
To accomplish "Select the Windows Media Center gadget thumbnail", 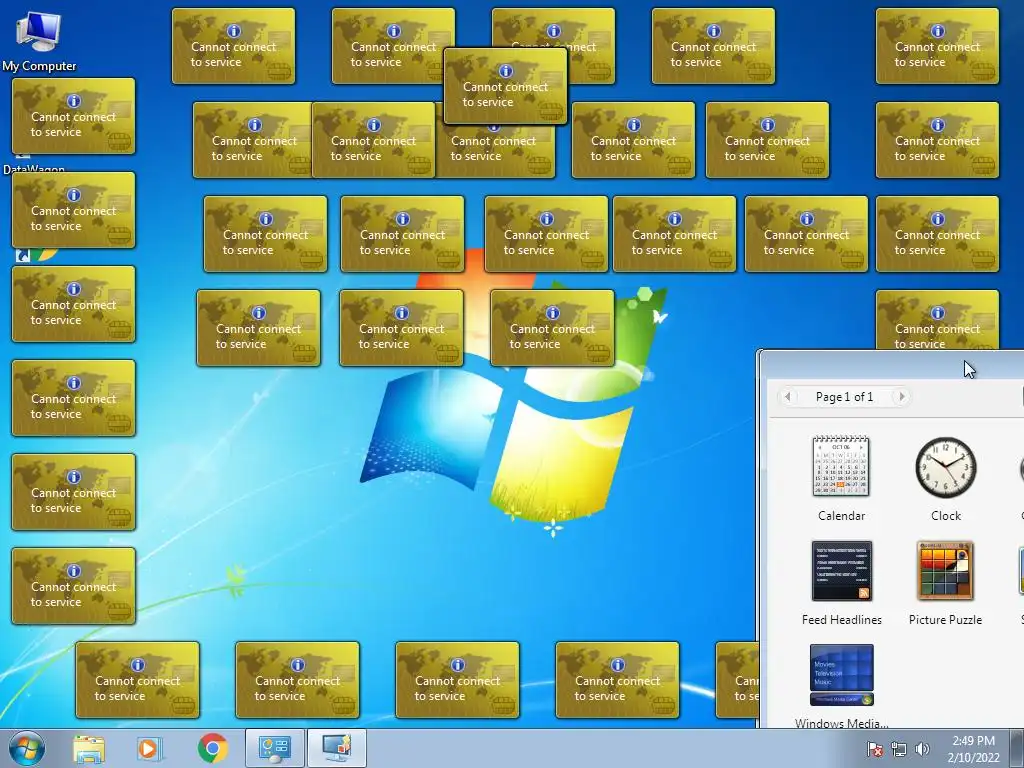I will (x=841, y=675).
